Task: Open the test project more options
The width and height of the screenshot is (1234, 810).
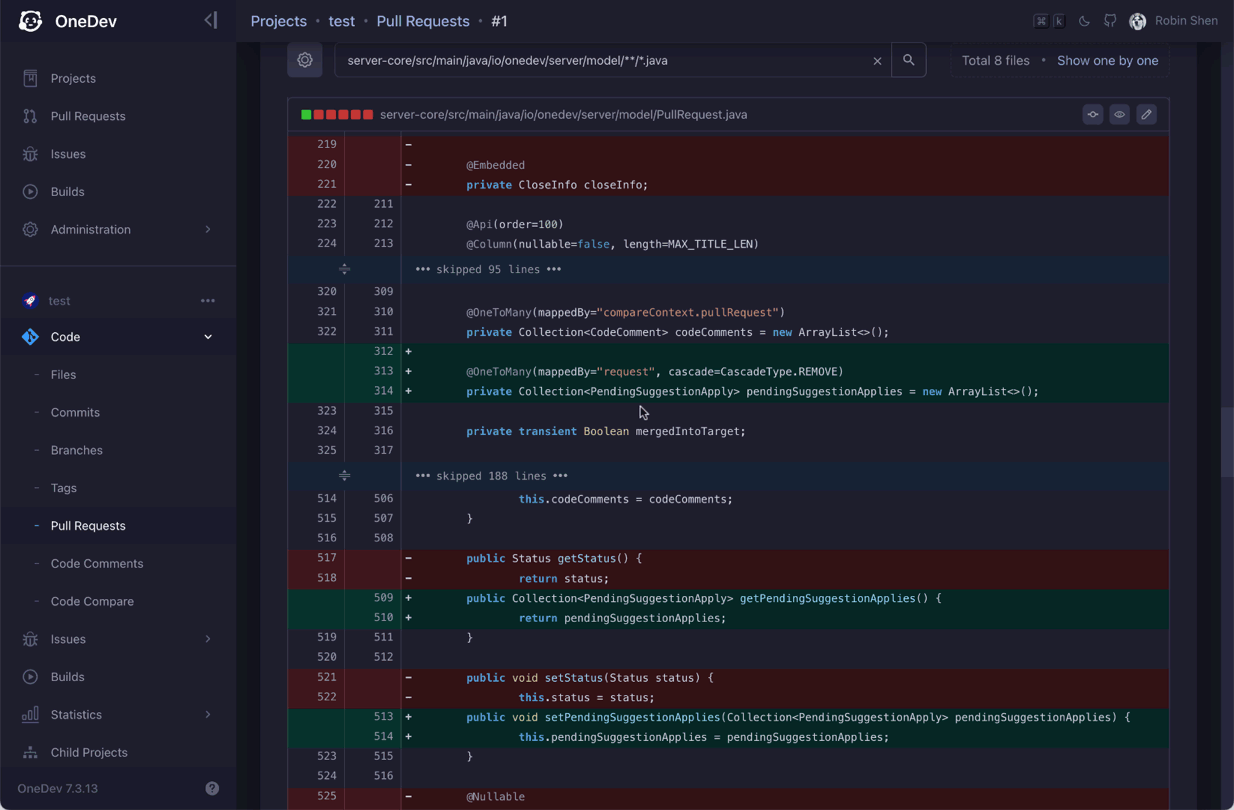Action: (208, 301)
